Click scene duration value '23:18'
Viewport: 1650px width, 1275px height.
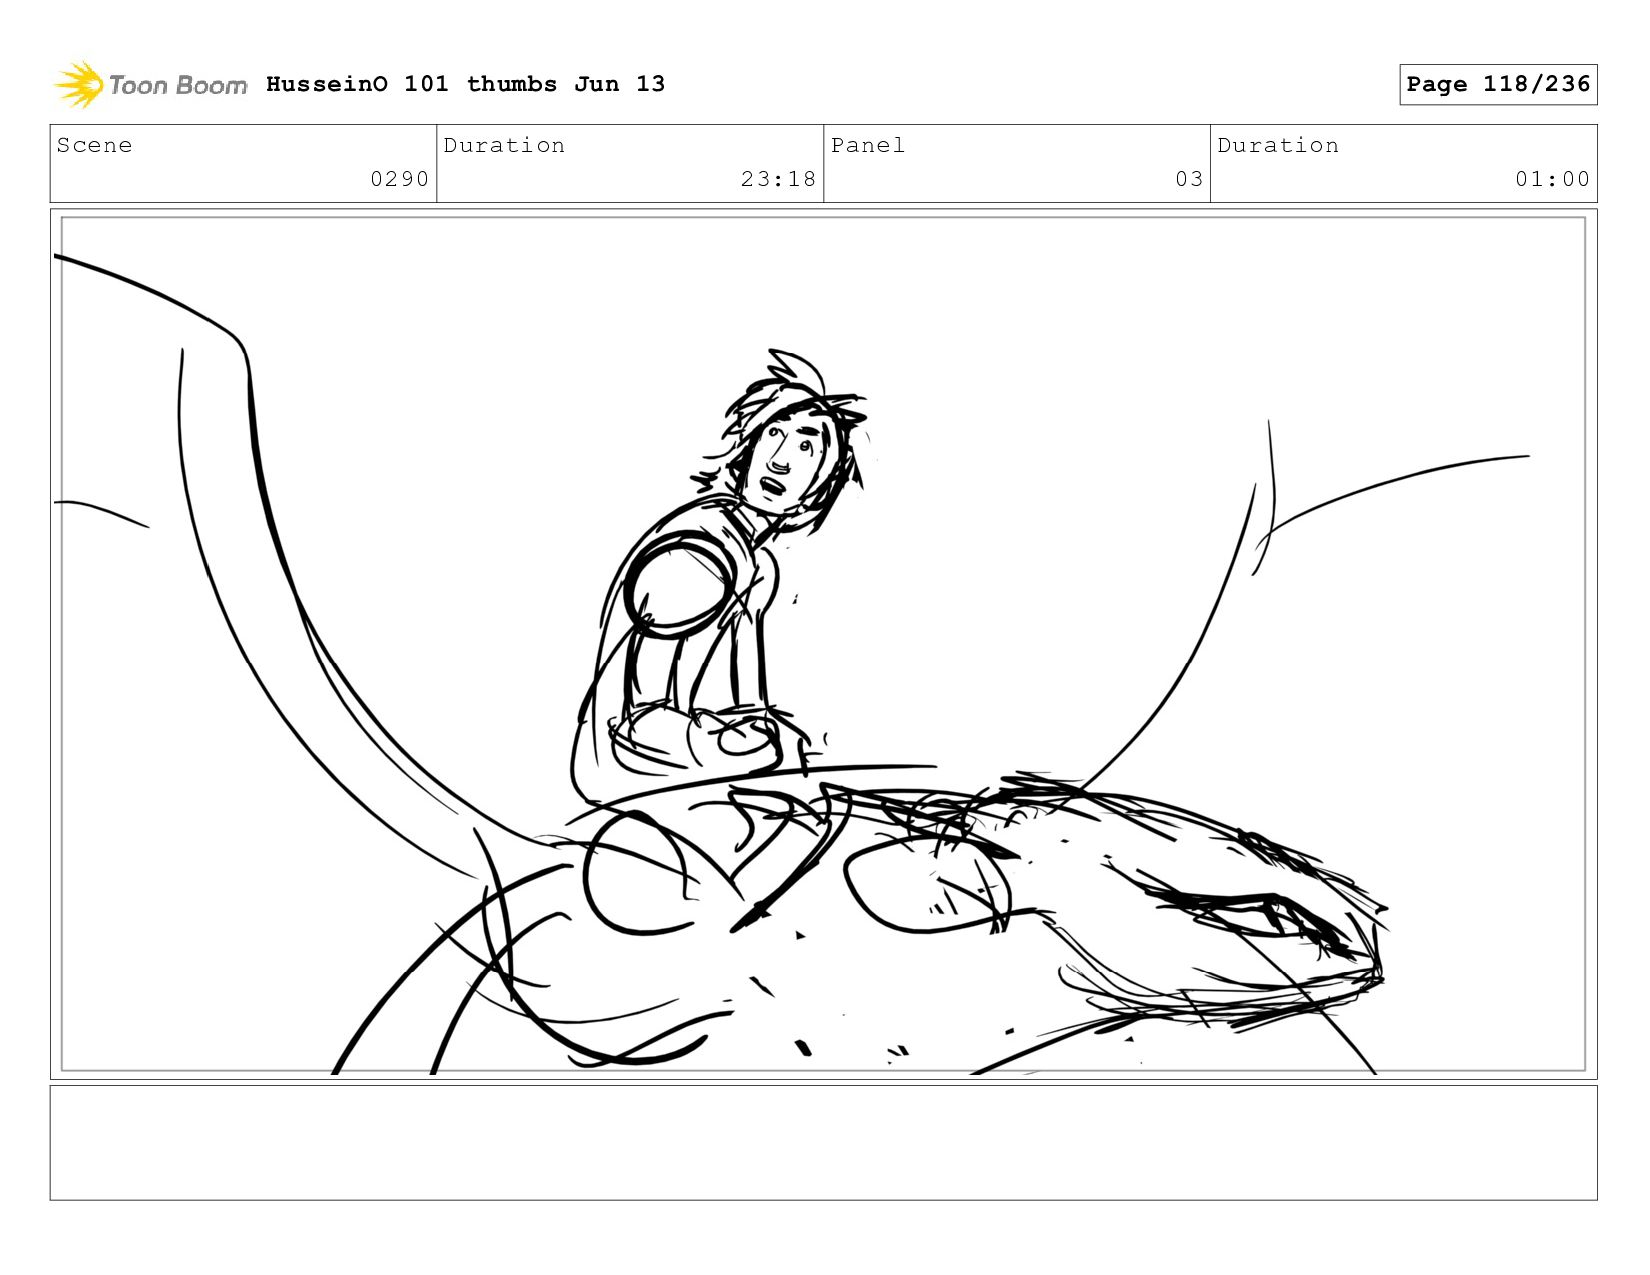click(x=778, y=179)
